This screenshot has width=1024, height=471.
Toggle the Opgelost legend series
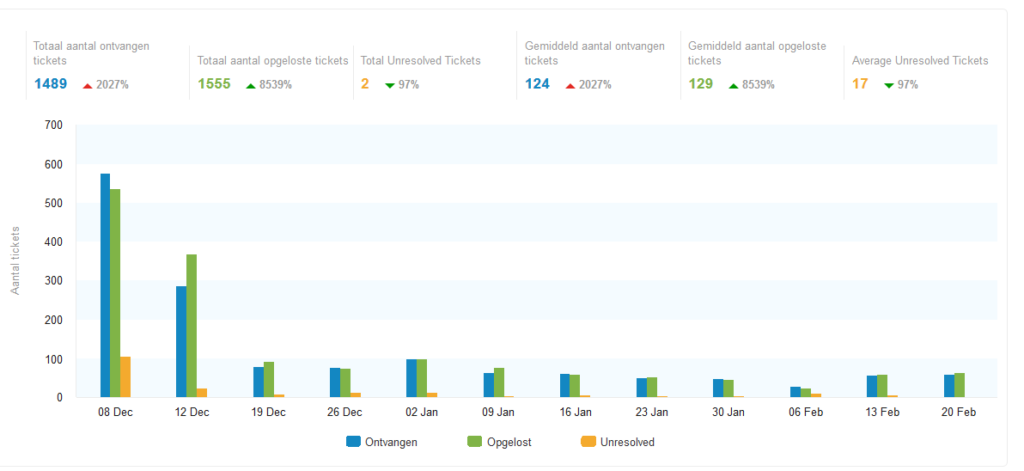click(x=500, y=442)
